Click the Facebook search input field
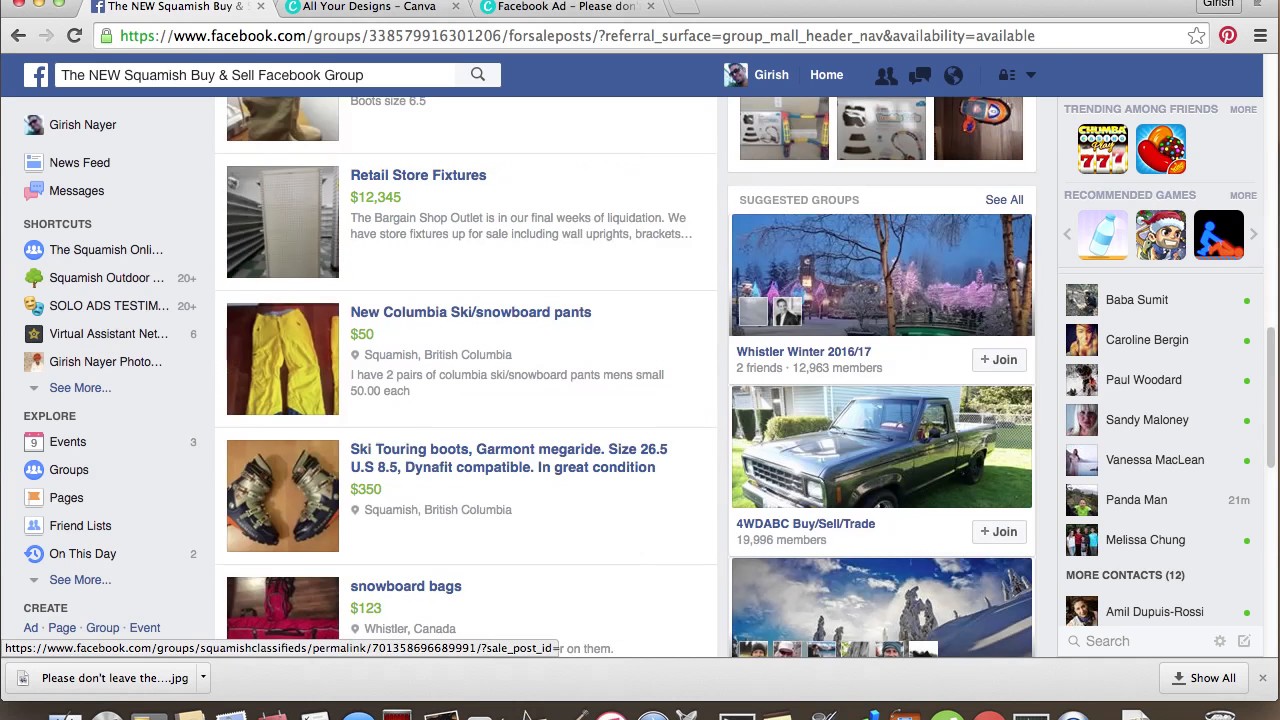This screenshot has width=1280, height=720. click(x=255, y=75)
